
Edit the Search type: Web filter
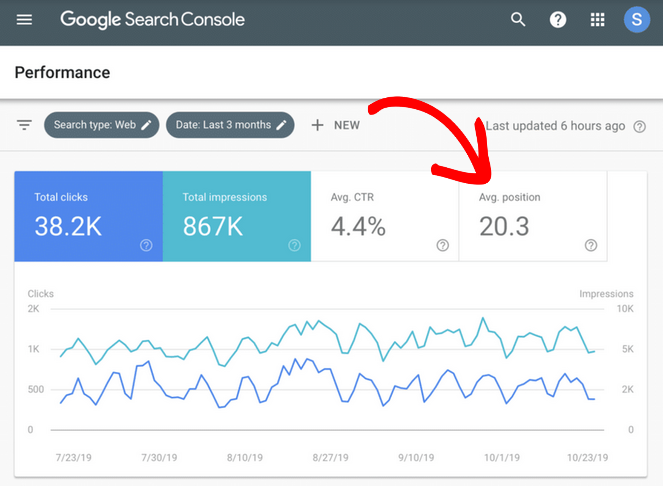(101, 125)
